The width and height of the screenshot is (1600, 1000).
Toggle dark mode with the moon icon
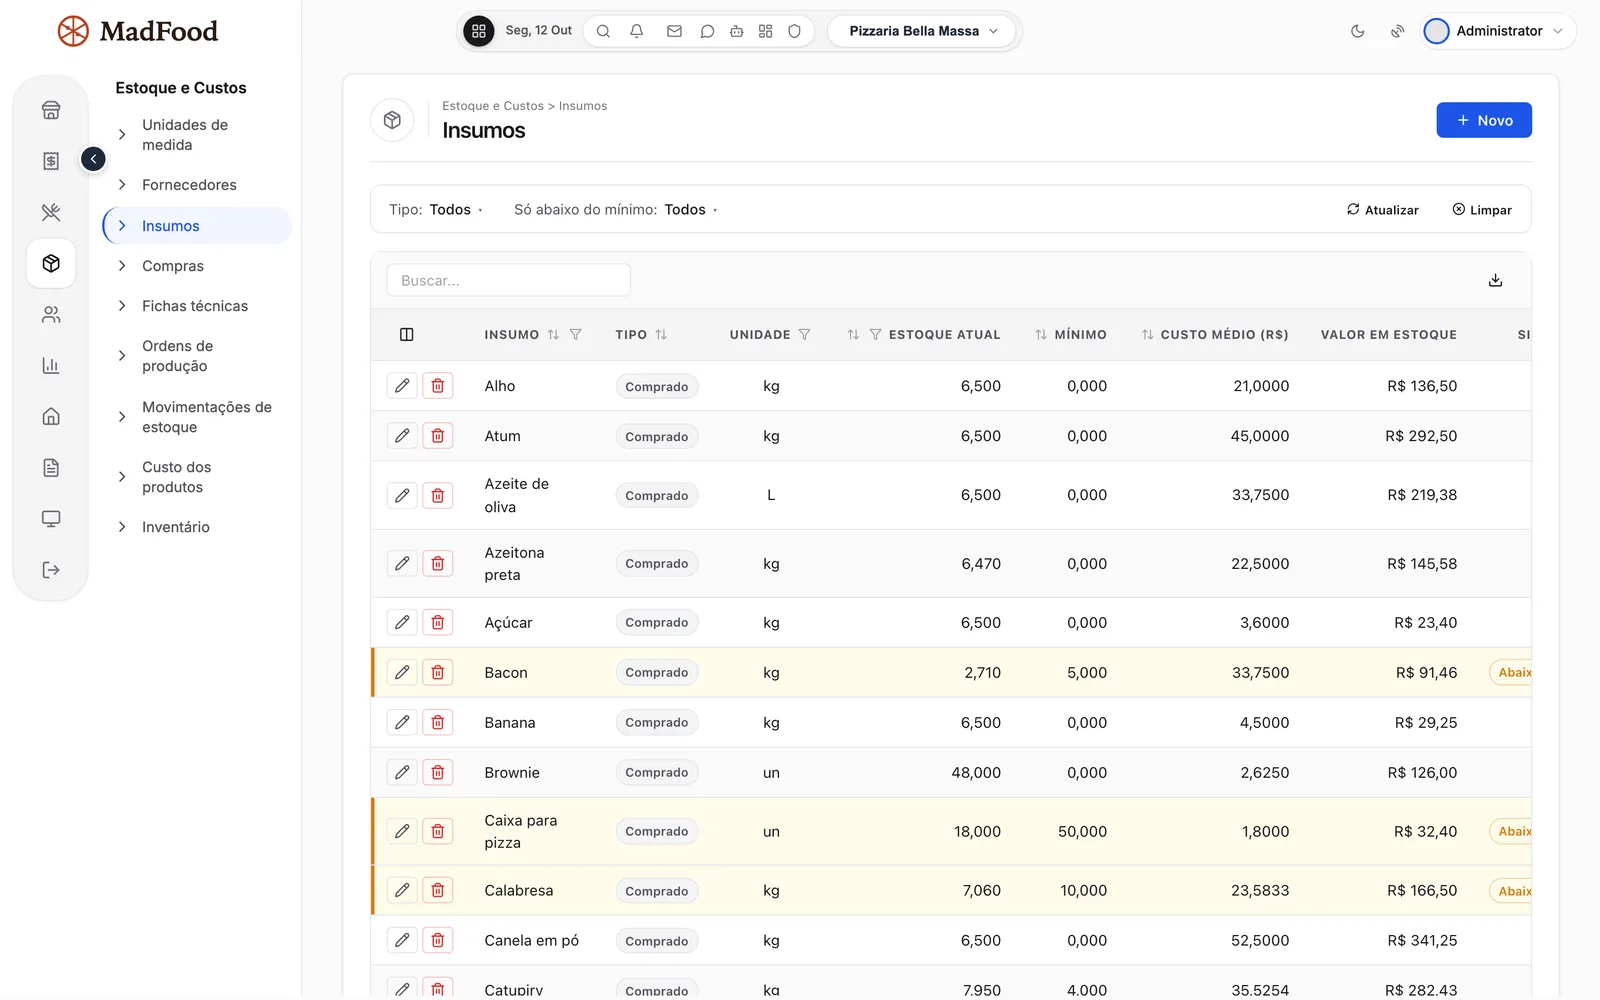pos(1357,31)
